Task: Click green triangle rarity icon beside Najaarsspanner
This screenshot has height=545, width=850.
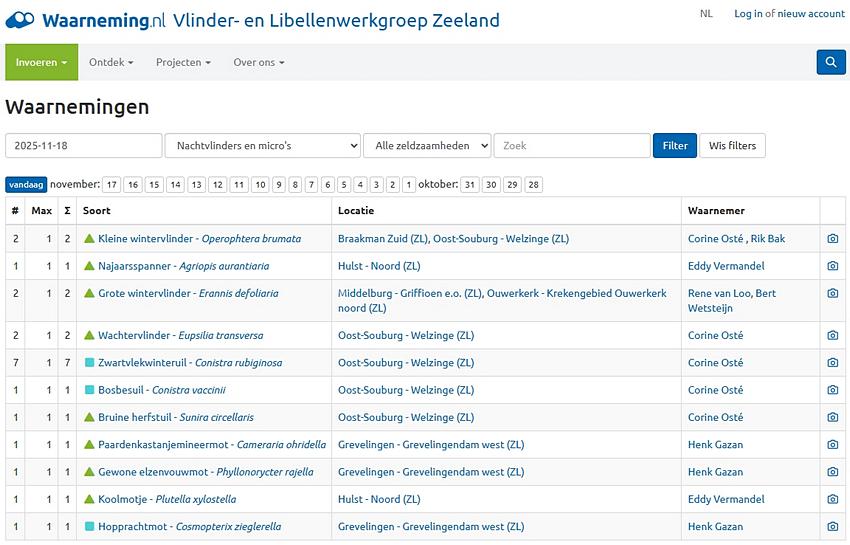Action: pos(89,266)
